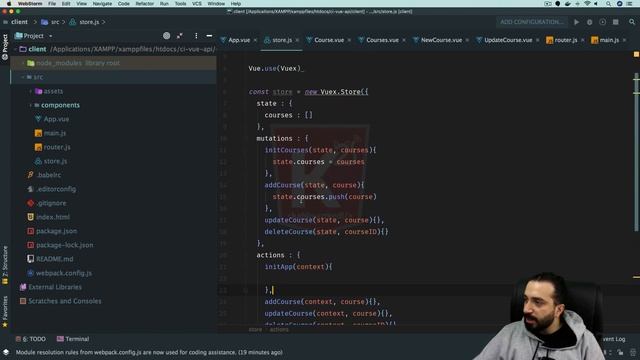Open Project panel options (three dots)
The height and width of the screenshot is (360, 640).
click(x=196, y=36)
